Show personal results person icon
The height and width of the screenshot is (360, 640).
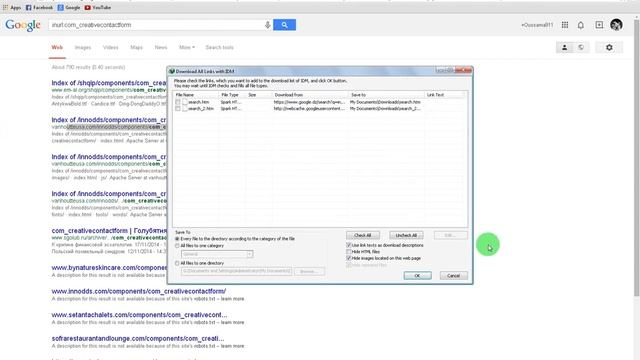click(x=564, y=47)
